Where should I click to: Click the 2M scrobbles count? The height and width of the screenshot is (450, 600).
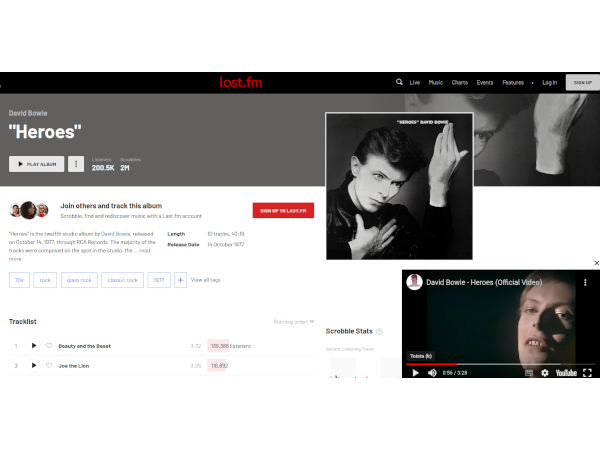(x=125, y=168)
